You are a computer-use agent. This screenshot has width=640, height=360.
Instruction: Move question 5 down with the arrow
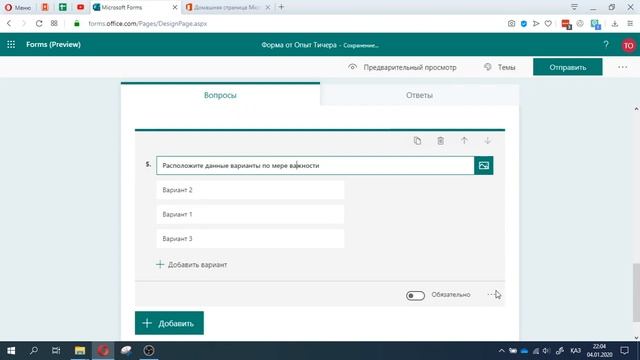tap(487, 141)
